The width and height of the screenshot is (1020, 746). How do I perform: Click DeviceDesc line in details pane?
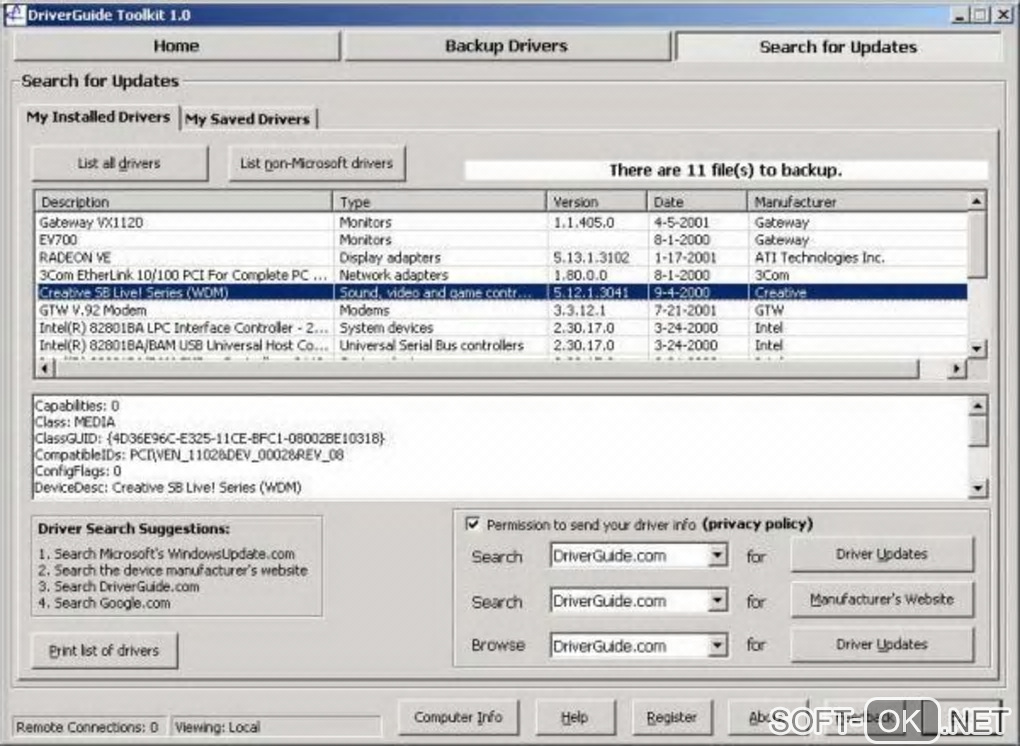(x=168, y=487)
